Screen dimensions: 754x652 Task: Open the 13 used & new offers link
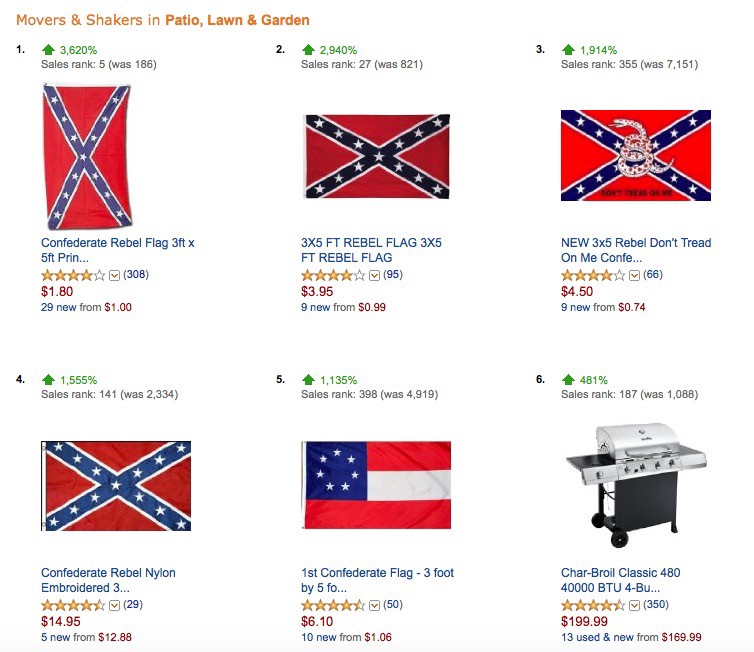[x=631, y=637]
